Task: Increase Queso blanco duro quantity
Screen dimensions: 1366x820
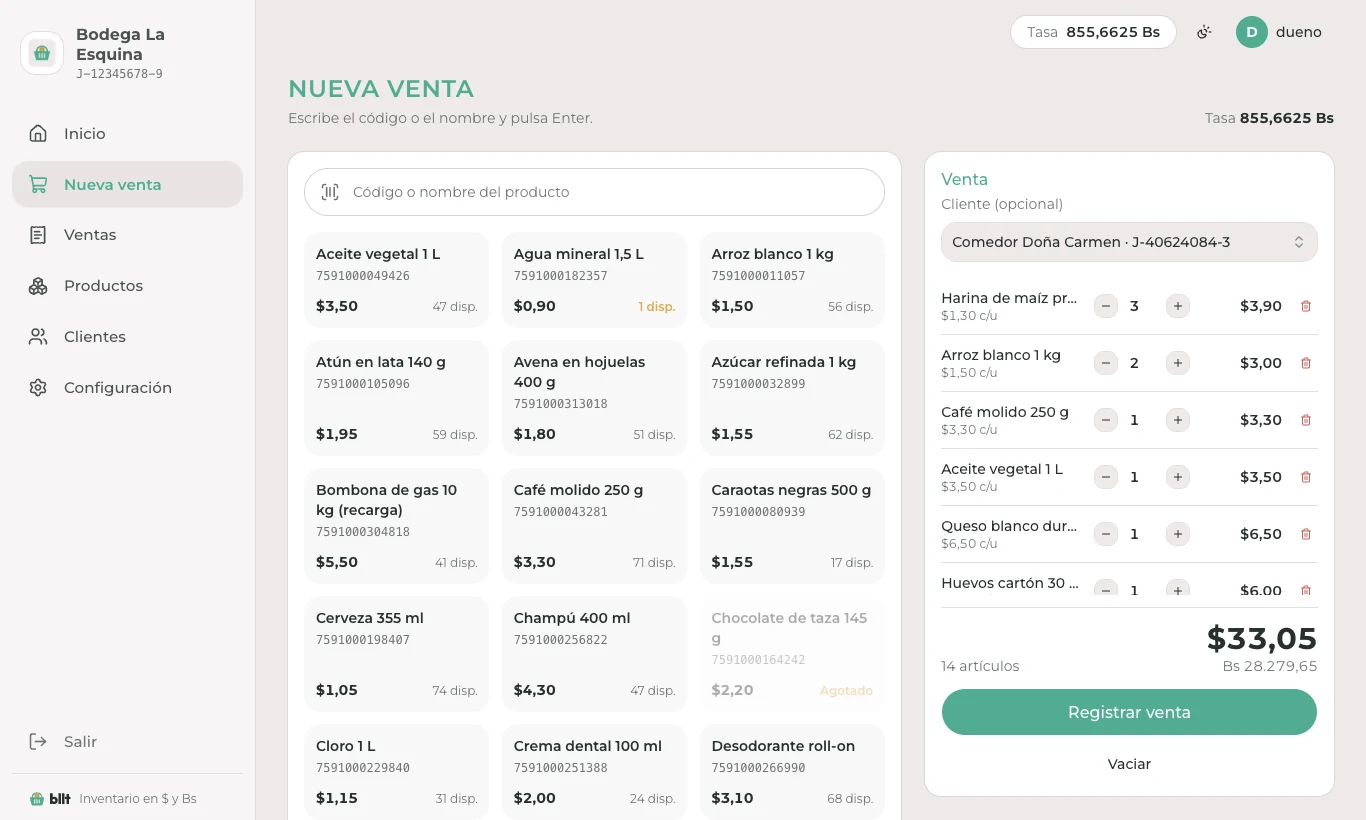Action: [x=1178, y=534]
